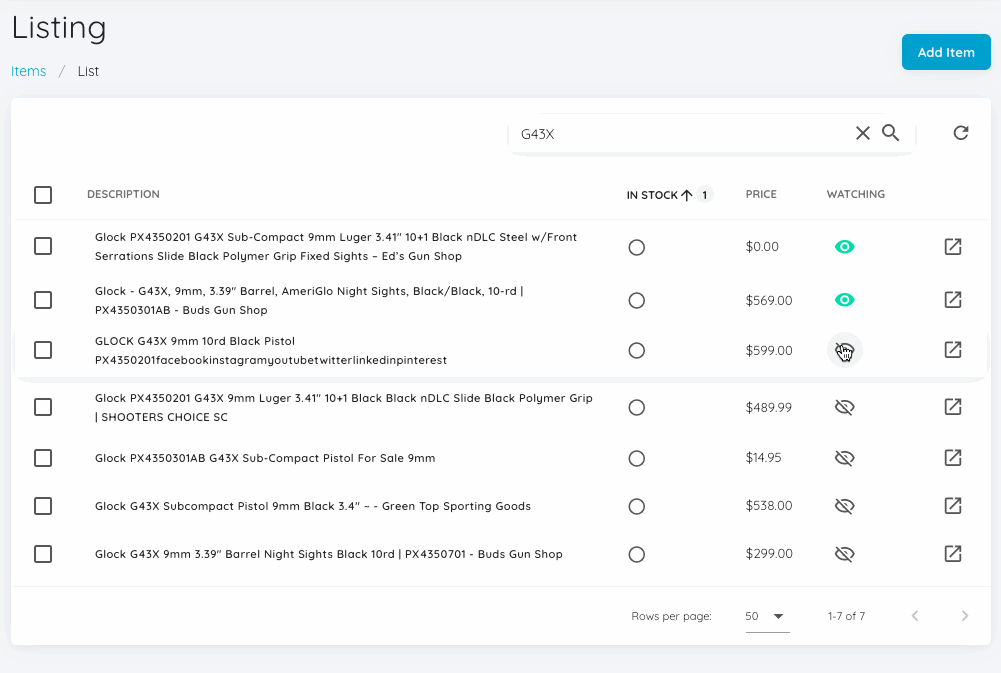The width and height of the screenshot is (1001, 673).
Task: Open the rows per page dropdown
Action: coord(767,616)
